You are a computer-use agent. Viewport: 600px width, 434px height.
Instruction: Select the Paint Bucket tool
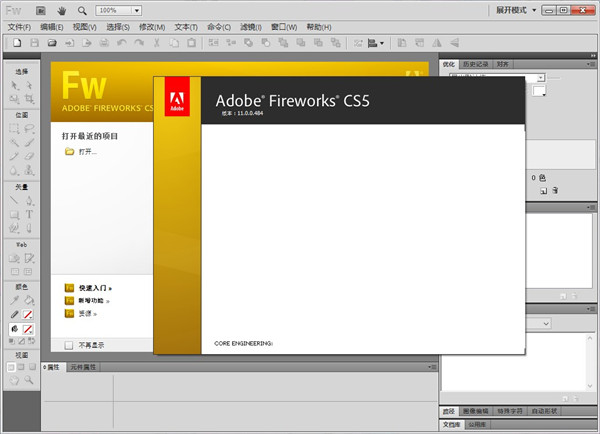29,300
